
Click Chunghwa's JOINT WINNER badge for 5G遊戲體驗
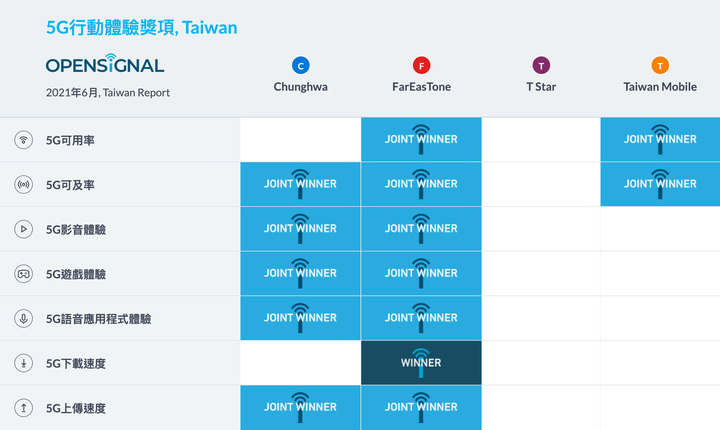coord(300,273)
